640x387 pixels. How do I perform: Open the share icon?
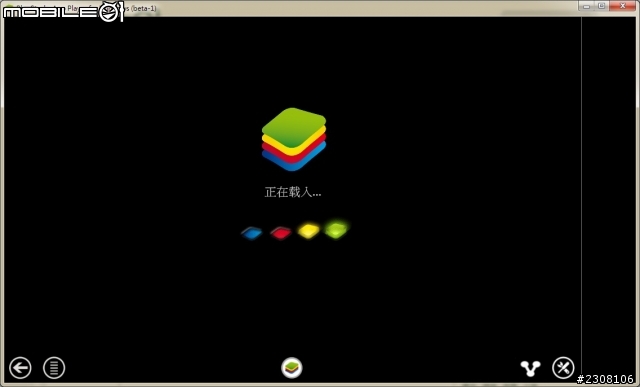click(x=530, y=368)
